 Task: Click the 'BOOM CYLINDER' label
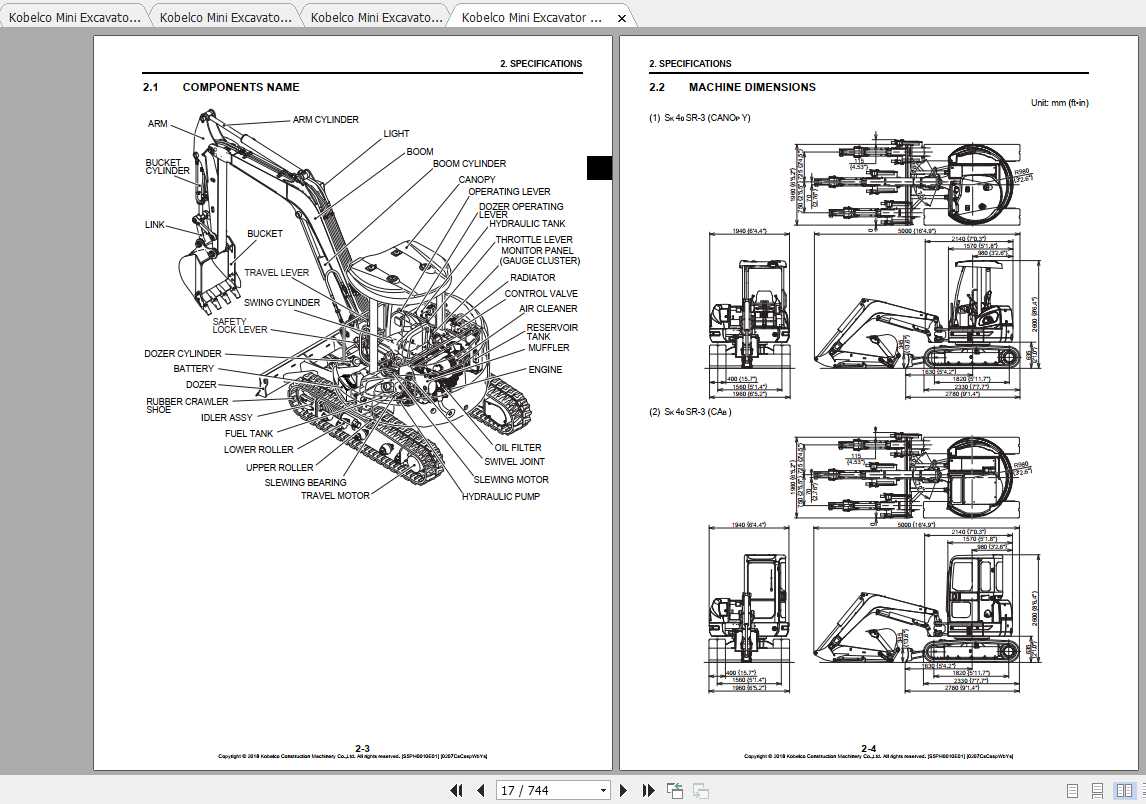tap(469, 164)
